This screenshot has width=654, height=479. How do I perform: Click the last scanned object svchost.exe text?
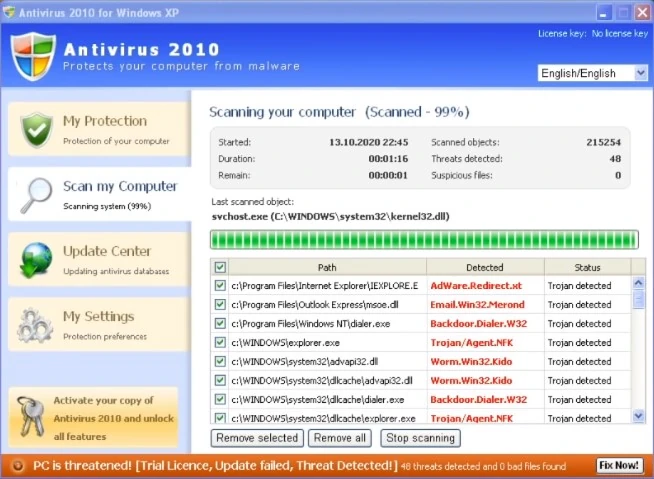330,217
